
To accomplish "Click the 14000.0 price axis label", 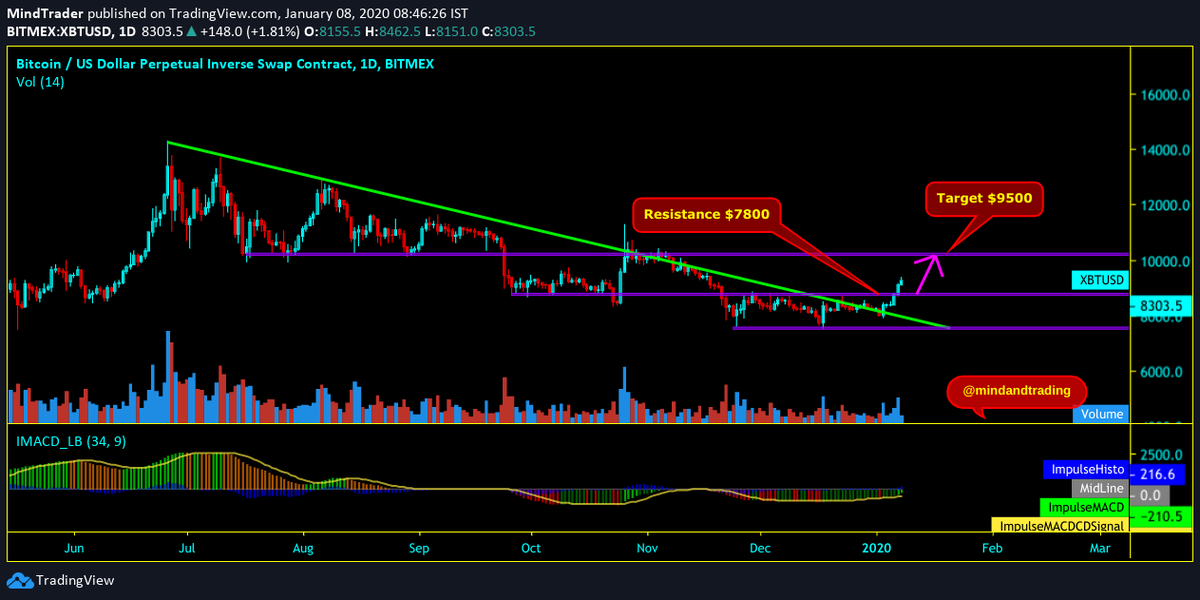I will [1163, 151].
